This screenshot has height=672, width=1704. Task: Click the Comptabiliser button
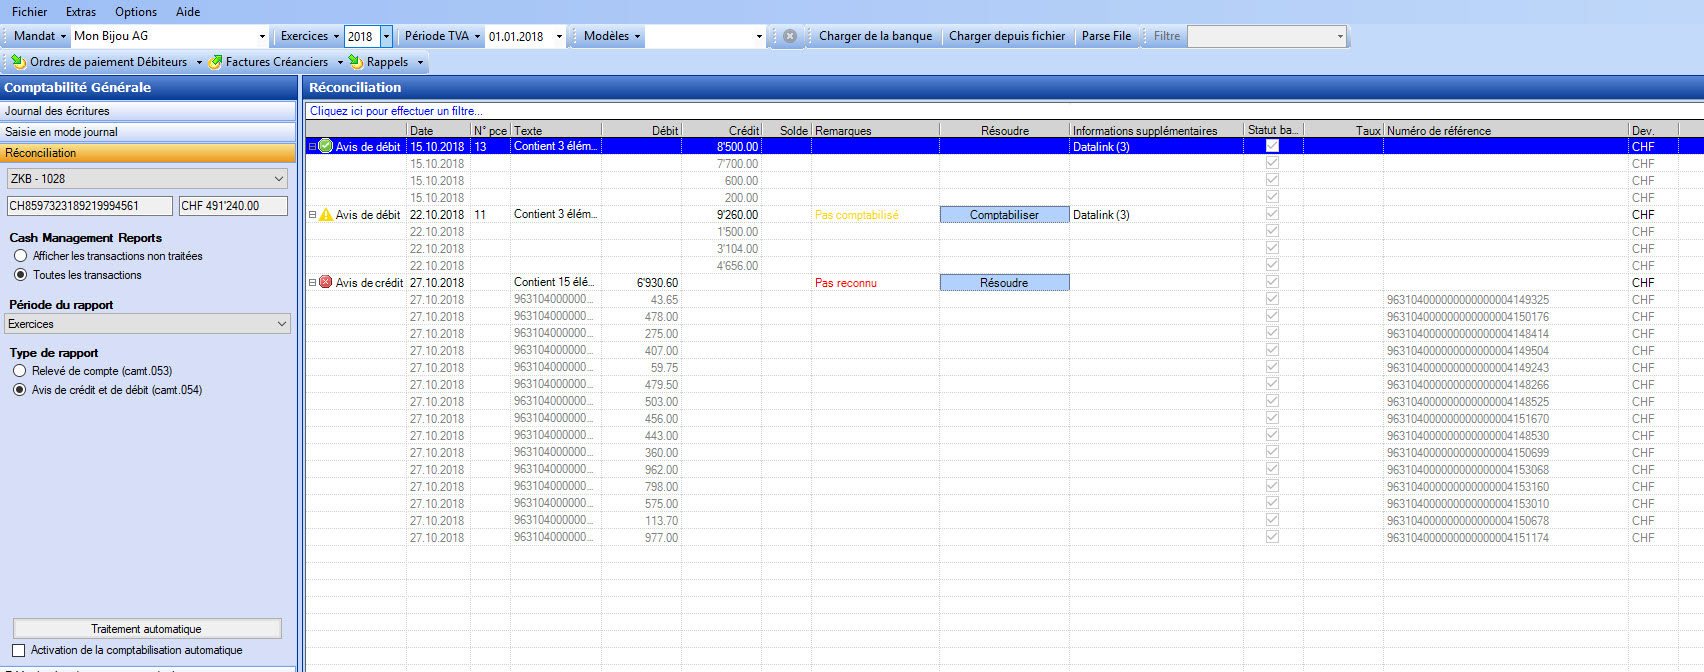[x=1004, y=215]
